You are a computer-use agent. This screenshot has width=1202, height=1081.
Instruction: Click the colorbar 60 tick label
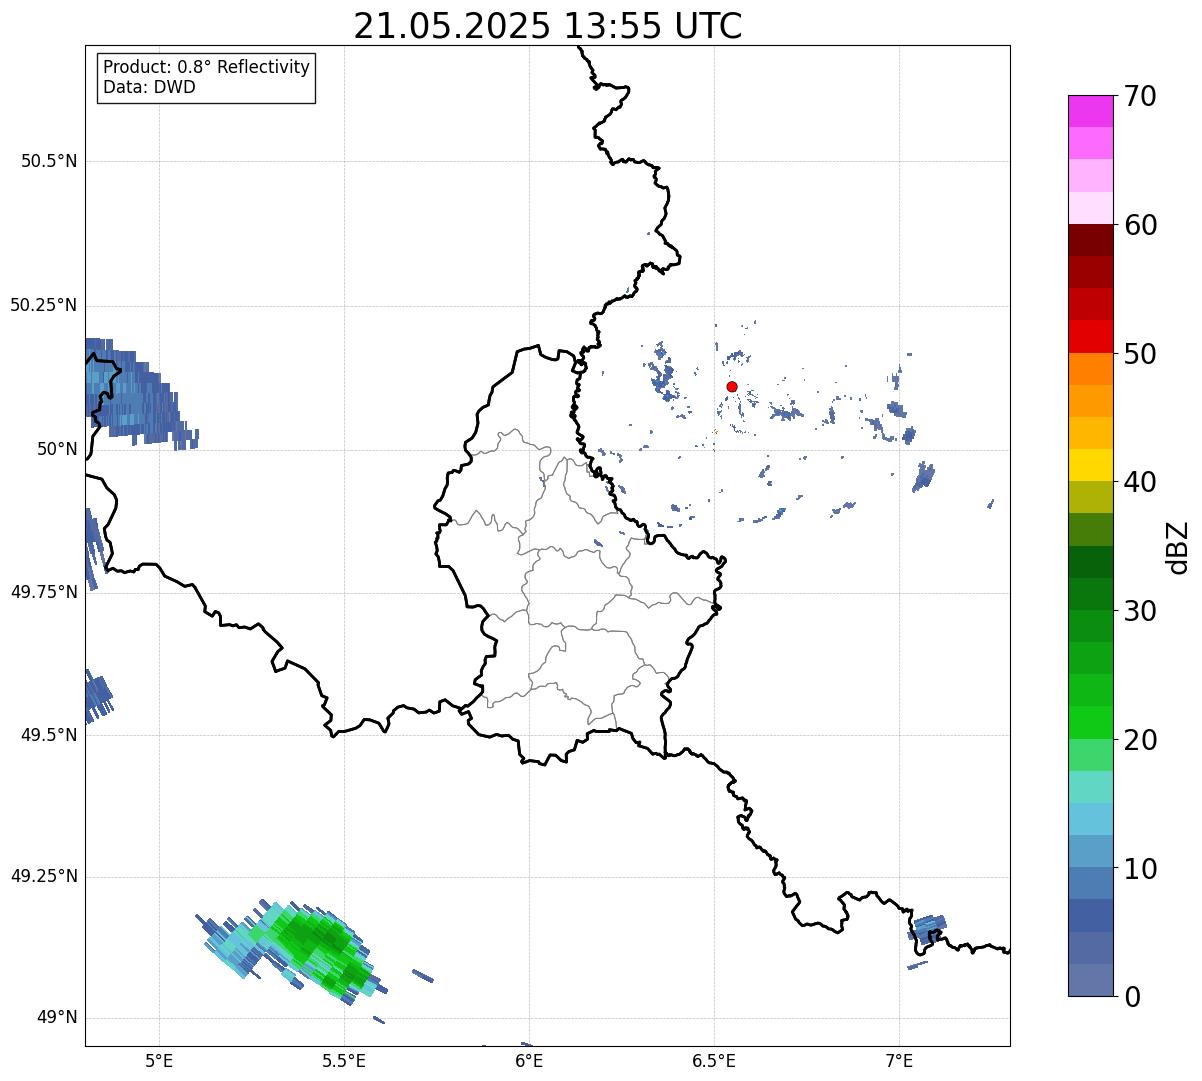[x=1141, y=225]
